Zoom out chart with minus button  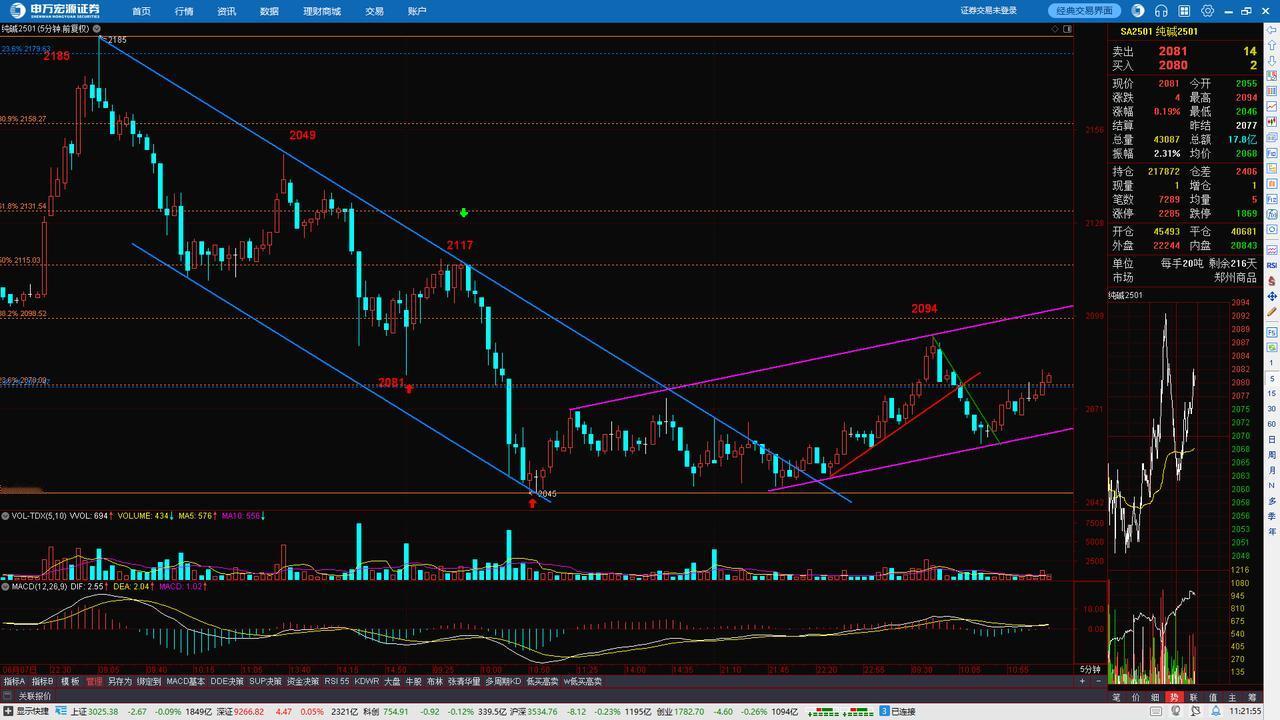[x=1099, y=681]
